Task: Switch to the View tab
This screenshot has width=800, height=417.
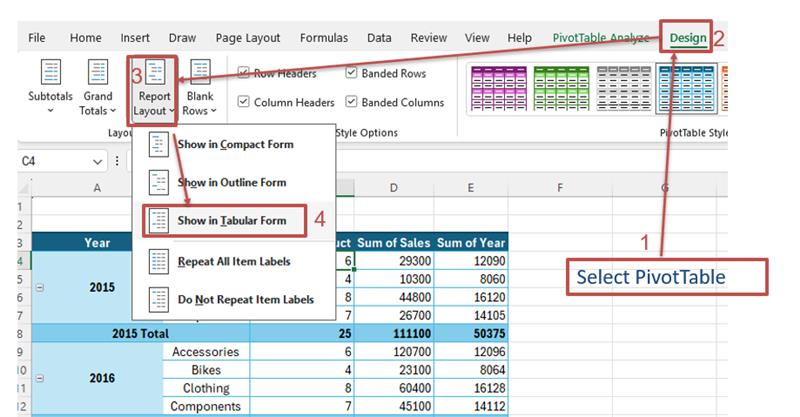Action: pyautogui.click(x=477, y=38)
